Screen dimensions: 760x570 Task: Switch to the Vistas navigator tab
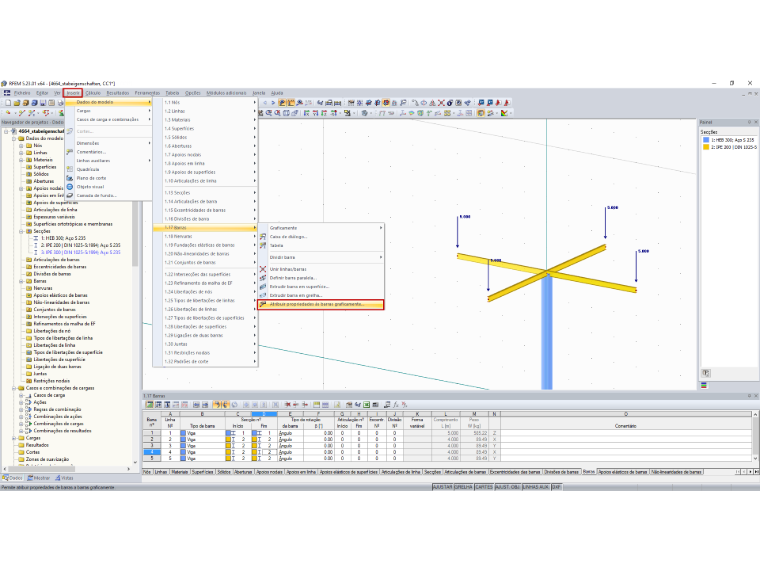pyautogui.click(x=64, y=478)
